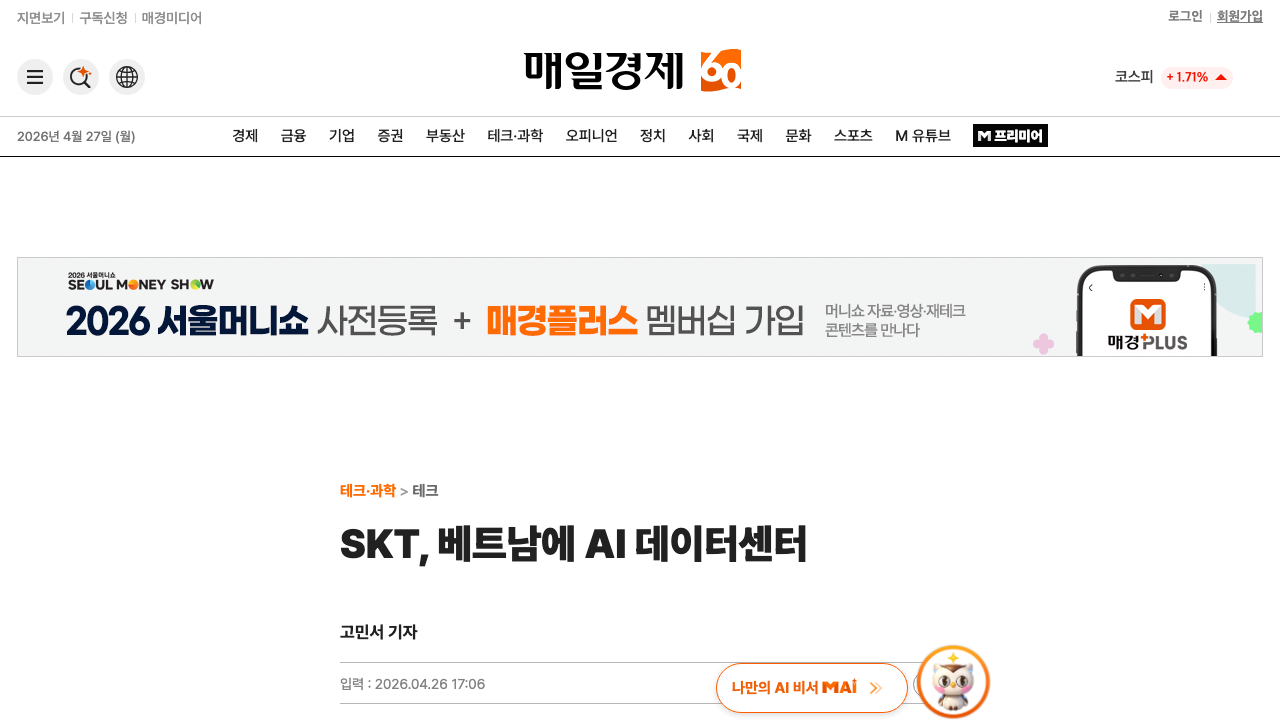Select 오피니언 menu item
The image size is (1280, 720).
pyautogui.click(x=591, y=136)
